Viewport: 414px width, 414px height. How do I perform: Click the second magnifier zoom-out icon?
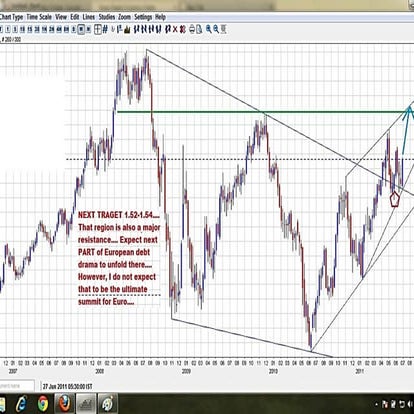216,30
